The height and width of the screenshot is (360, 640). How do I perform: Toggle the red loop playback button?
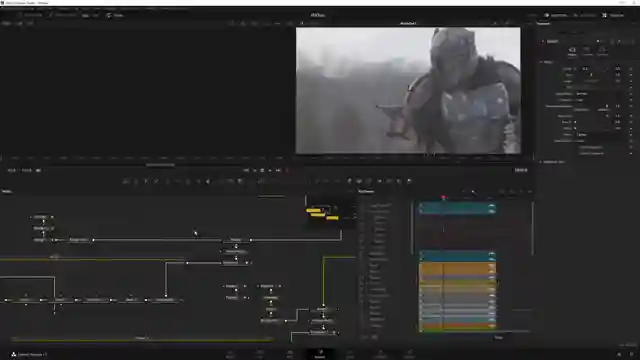click(287, 170)
